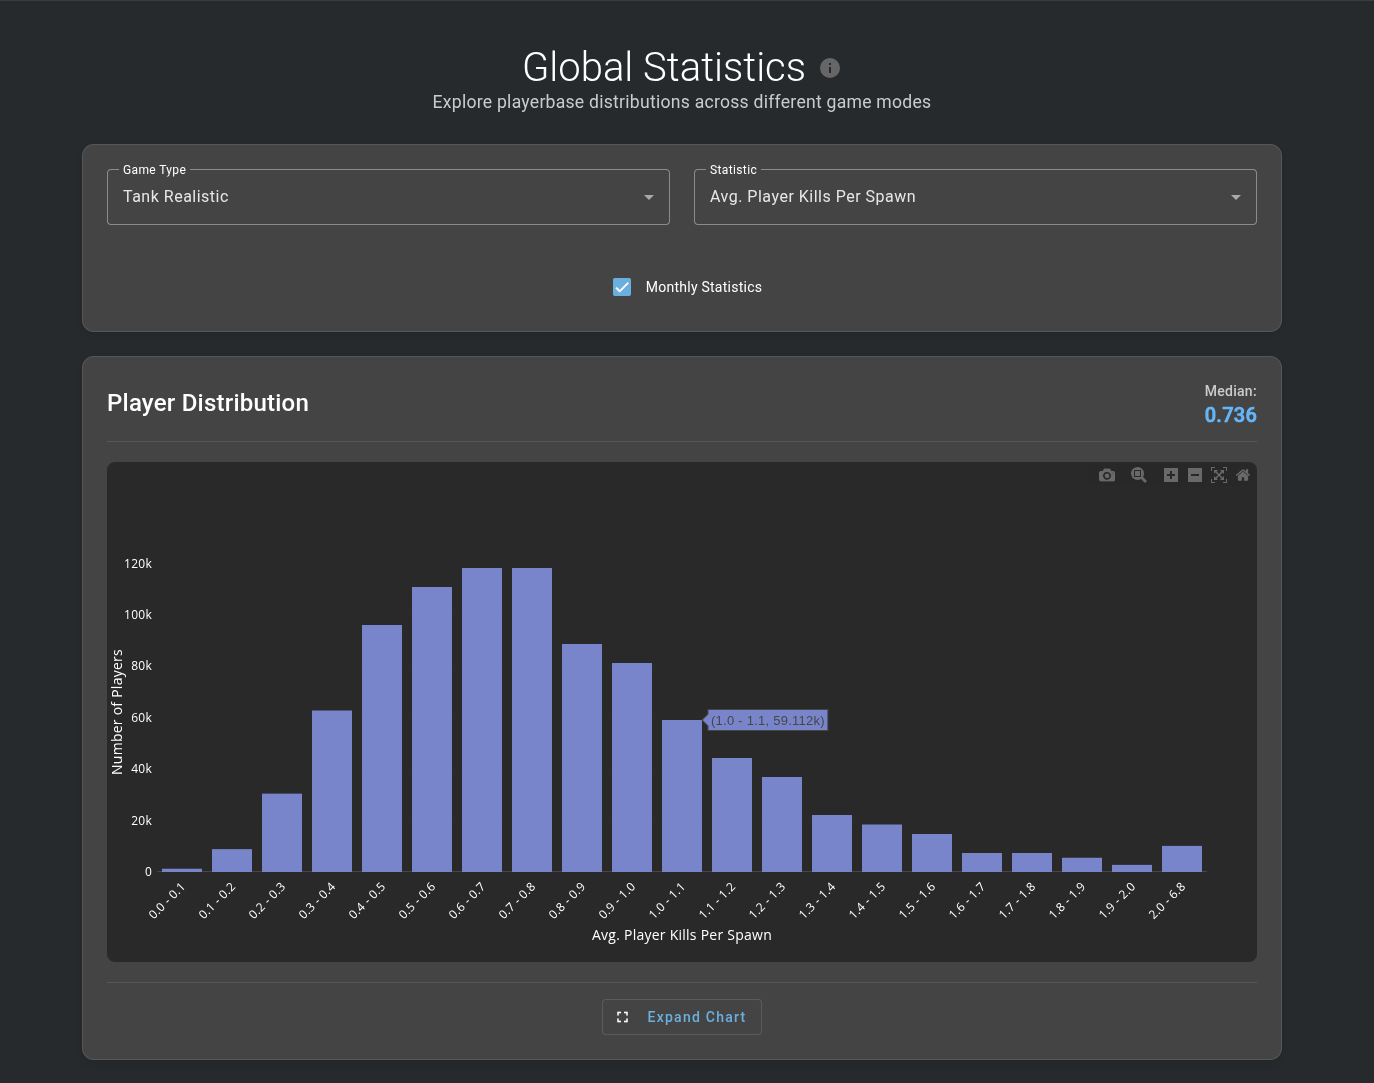Open the Statistic dropdown
The width and height of the screenshot is (1374, 1083).
(975, 197)
